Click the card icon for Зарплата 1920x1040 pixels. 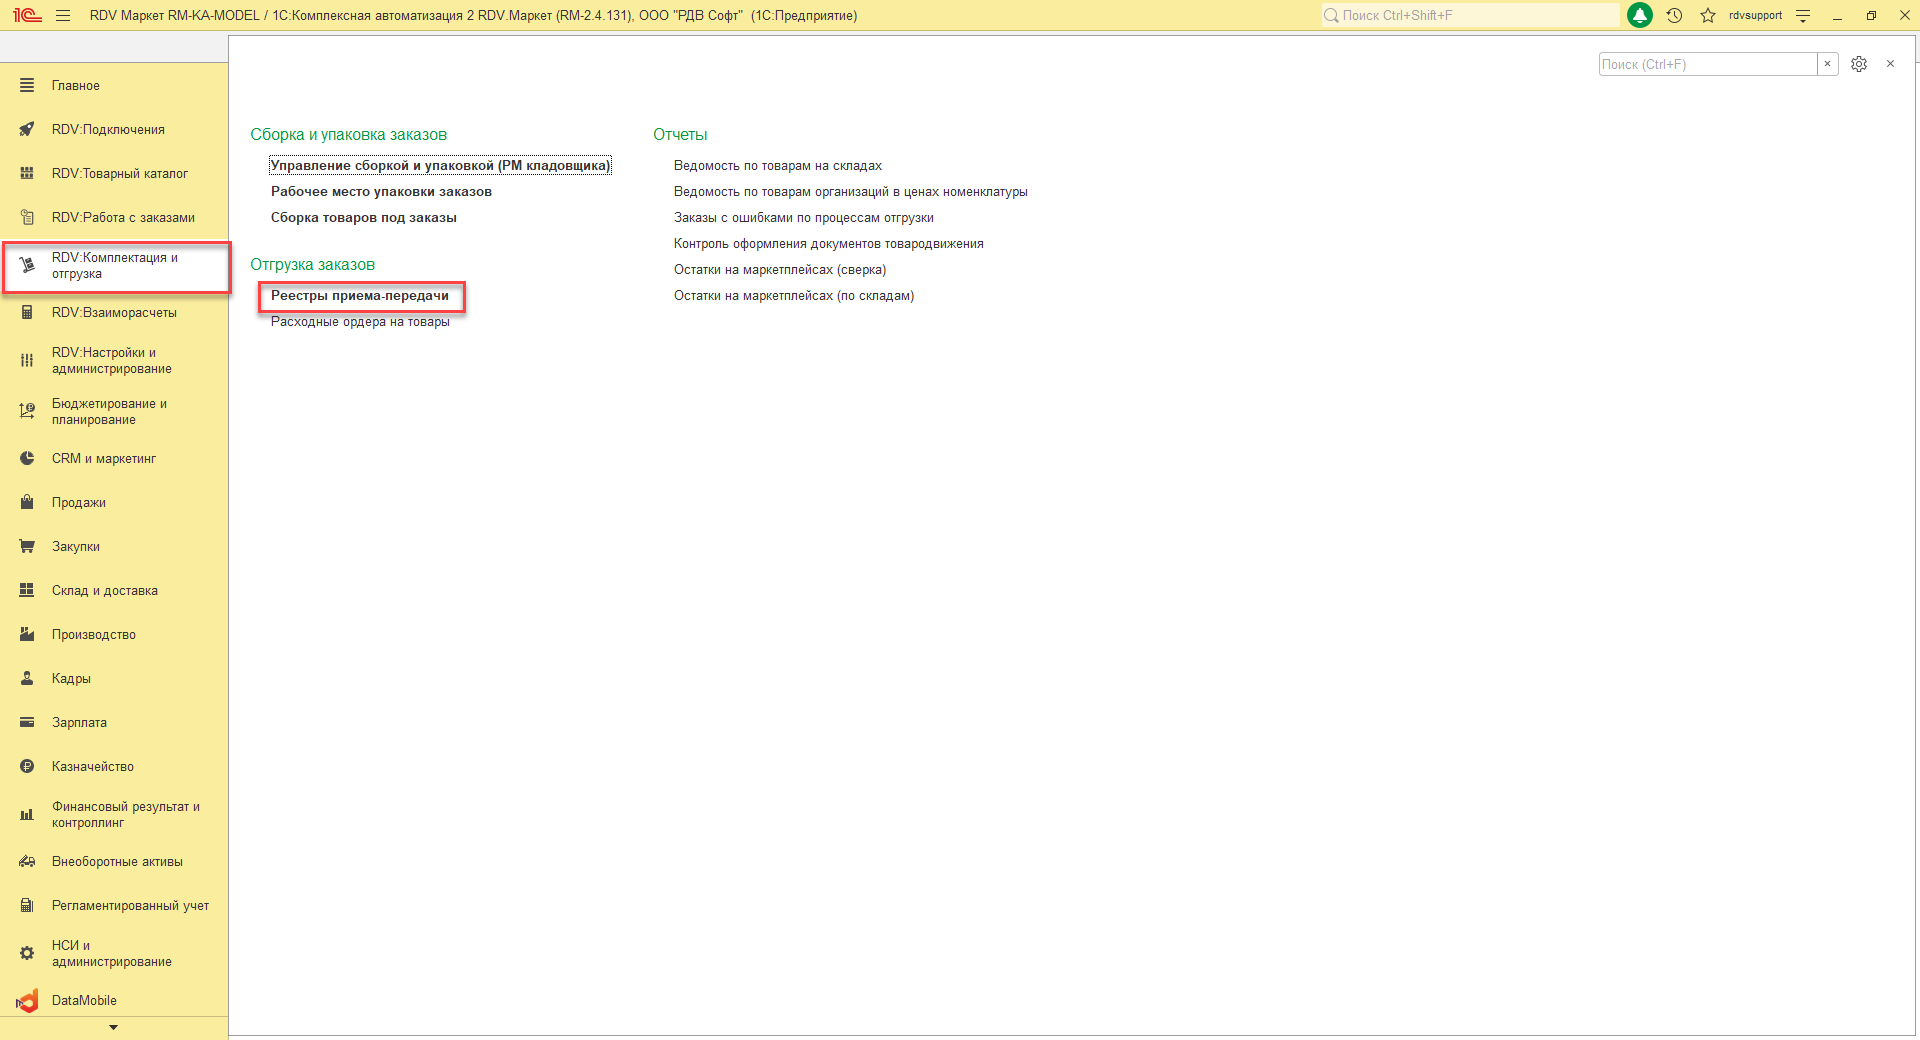click(x=27, y=723)
